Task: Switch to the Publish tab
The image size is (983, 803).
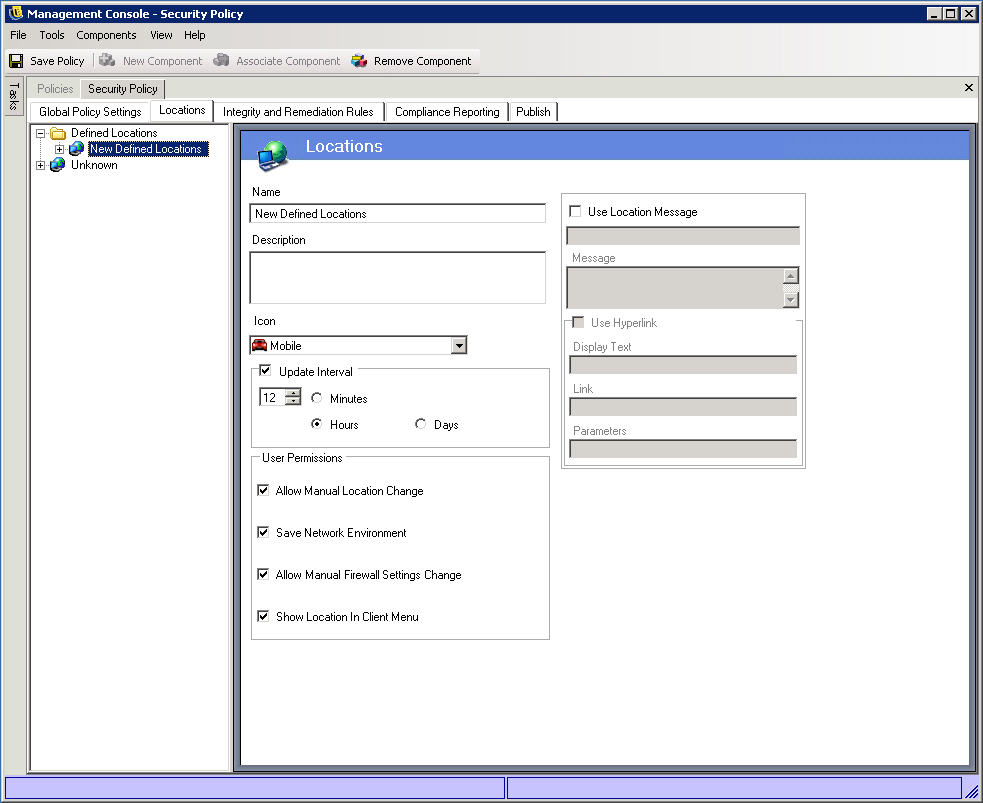Action: coord(534,112)
